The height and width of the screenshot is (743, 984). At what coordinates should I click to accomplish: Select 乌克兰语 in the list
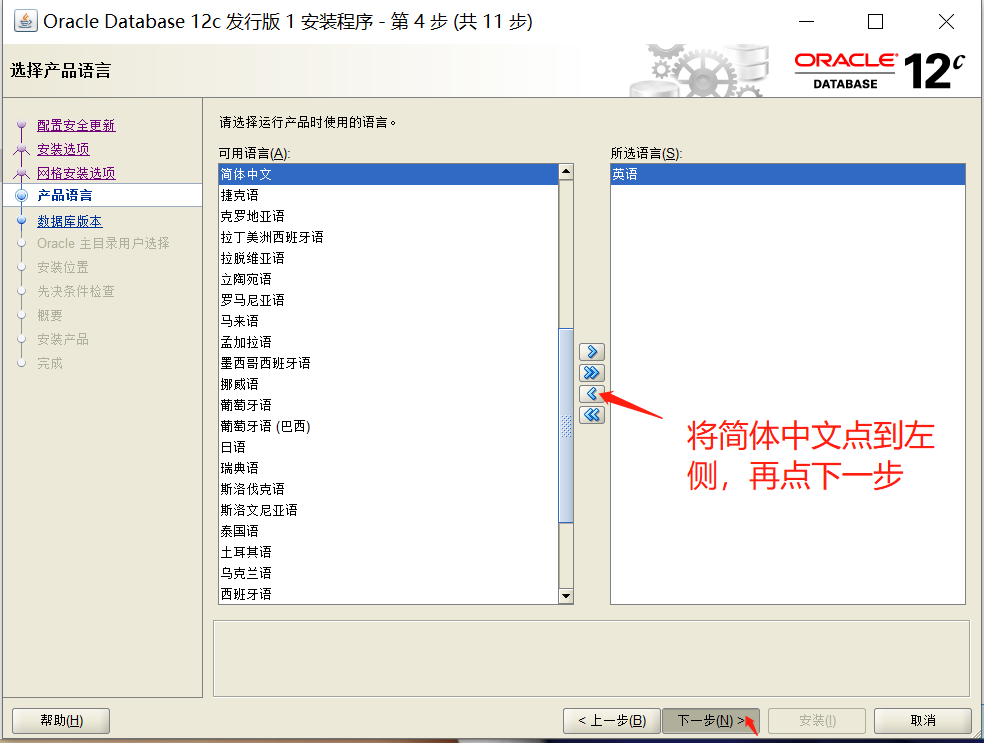(x=388, y=574)
